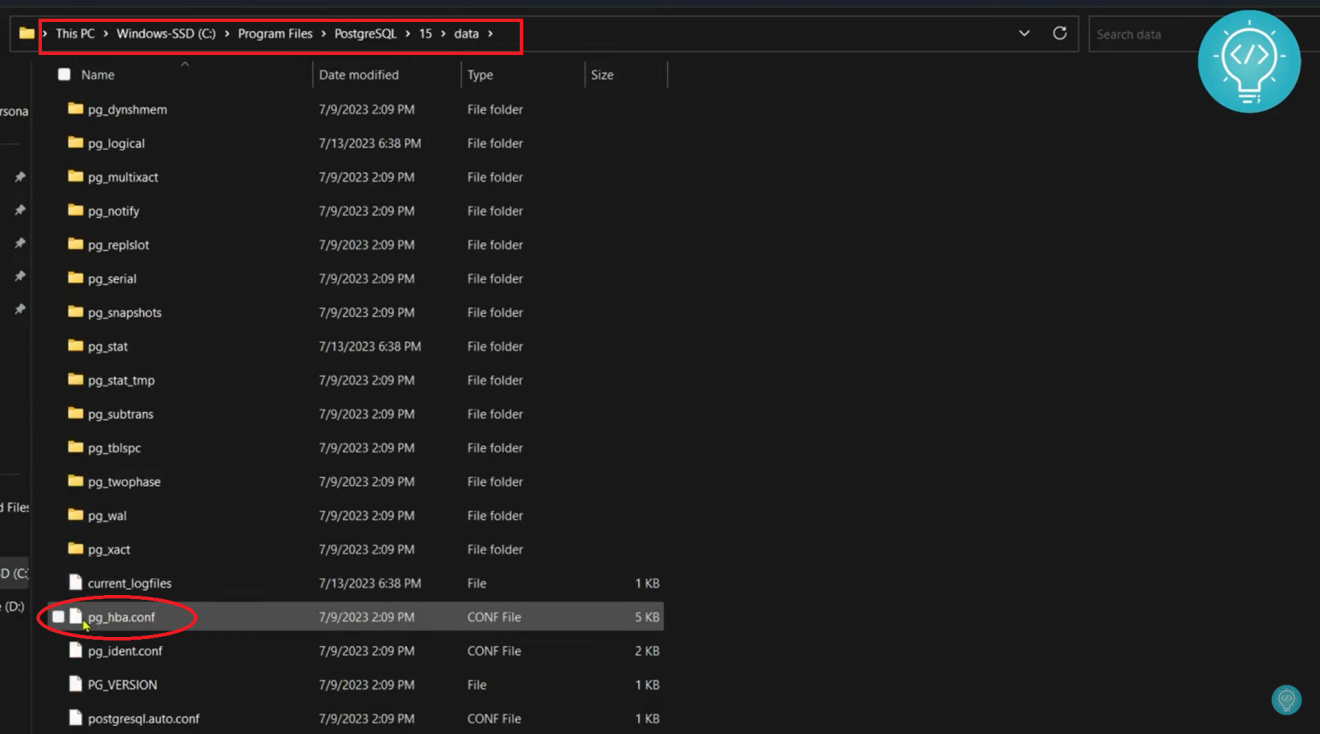Click the file icon beside pg_ident.conf
This screenshot has width=1320, height=734.
click(x=75, y=650)
